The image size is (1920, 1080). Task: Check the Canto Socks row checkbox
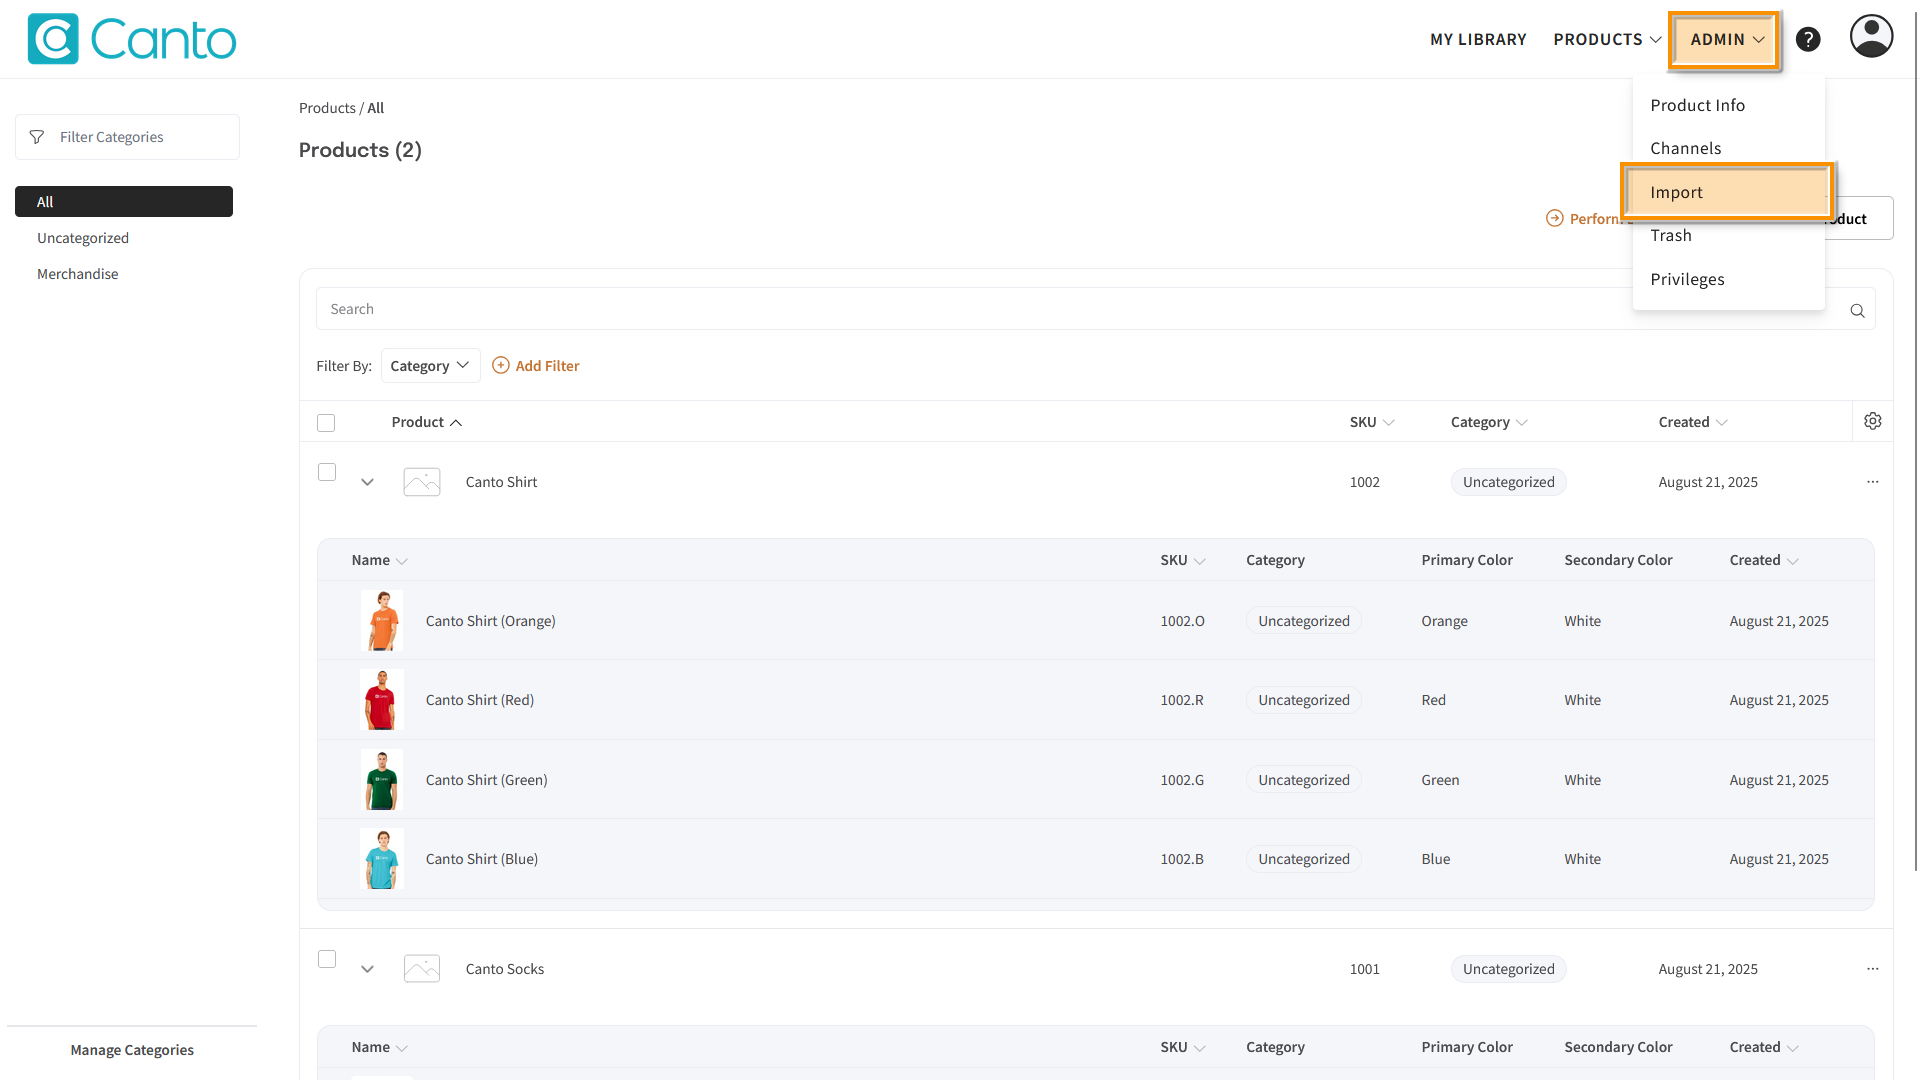click(x=327, y=959)
